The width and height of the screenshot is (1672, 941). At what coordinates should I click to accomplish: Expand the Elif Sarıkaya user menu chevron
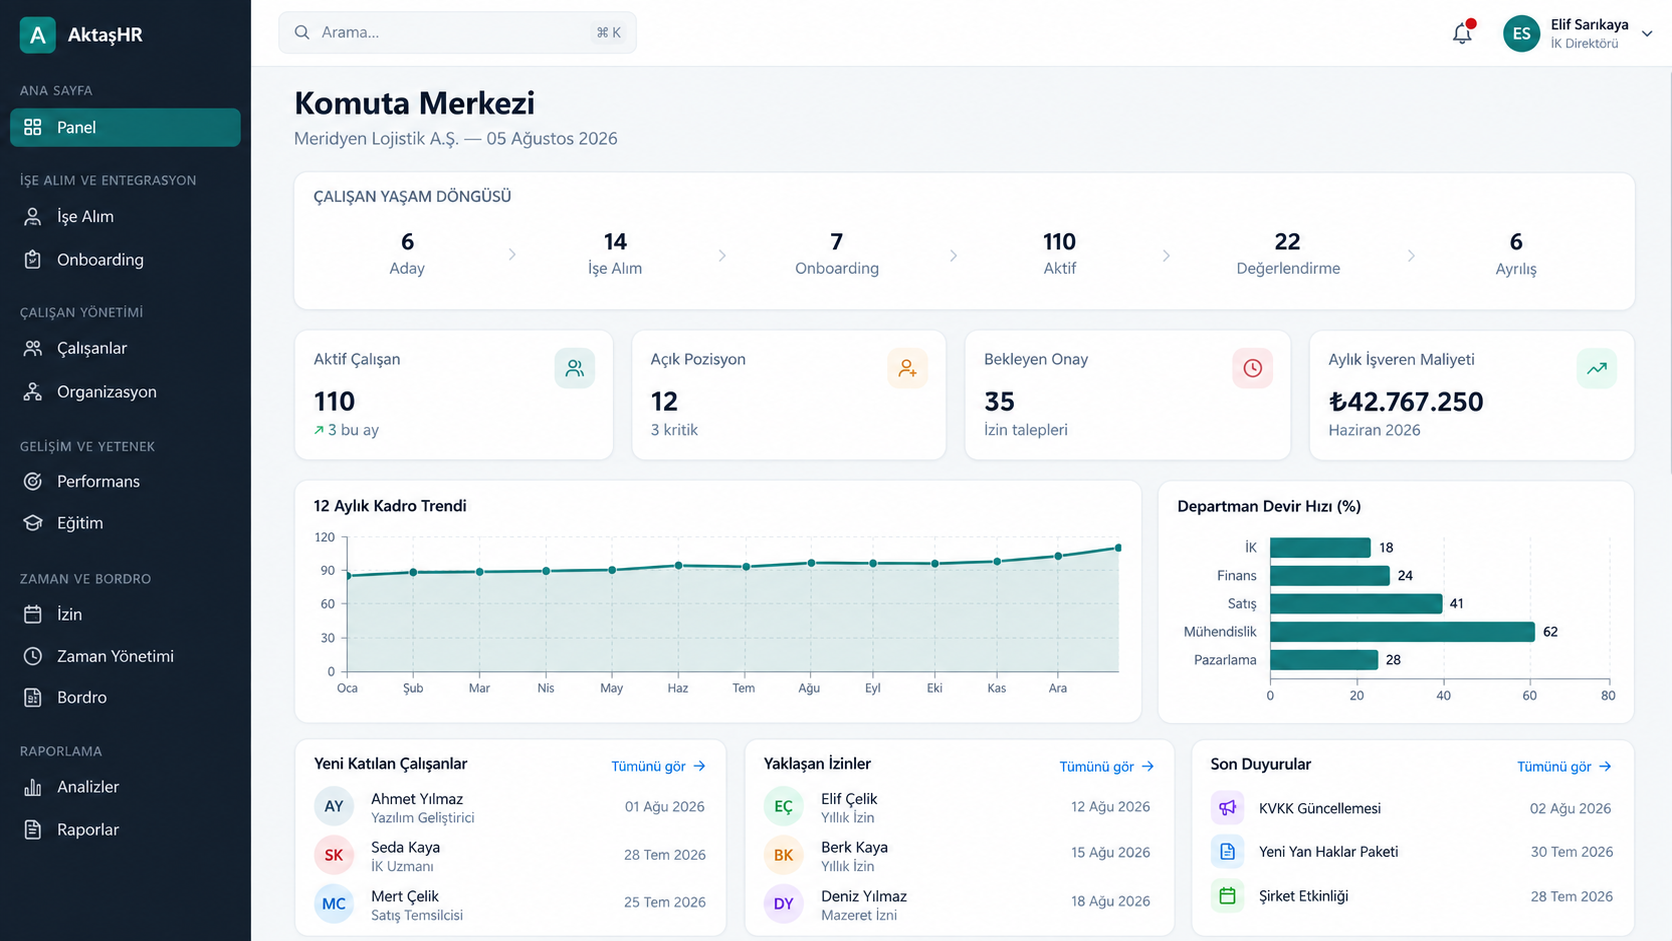pos(1647,34)
